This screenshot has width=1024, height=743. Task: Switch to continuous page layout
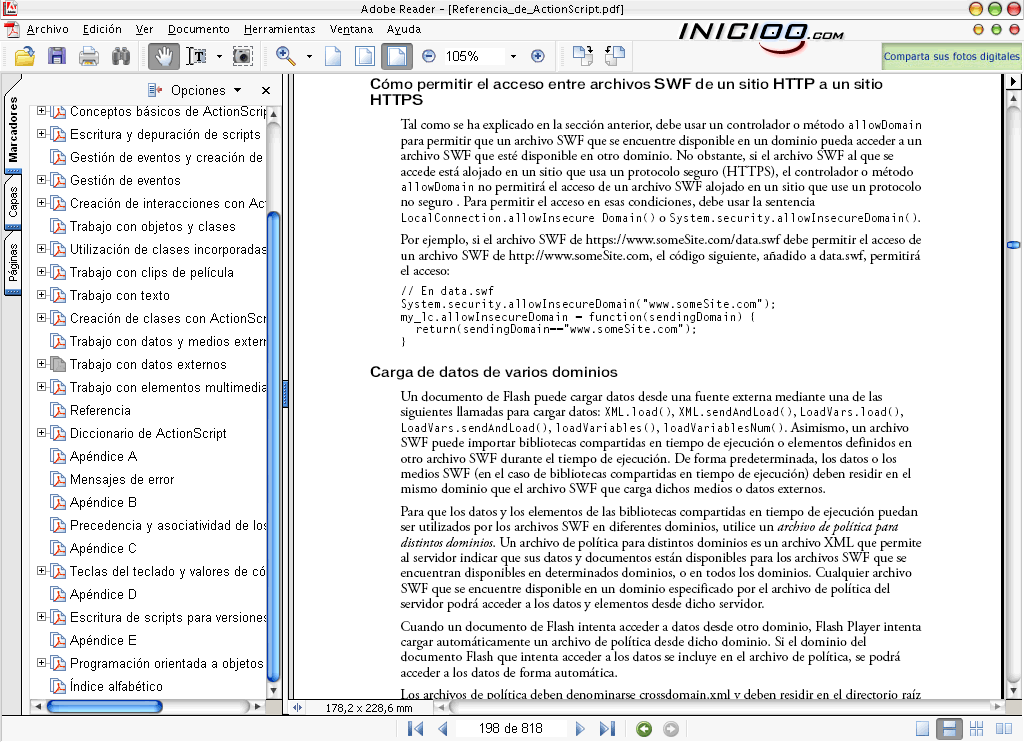click(x=949, y=729)
